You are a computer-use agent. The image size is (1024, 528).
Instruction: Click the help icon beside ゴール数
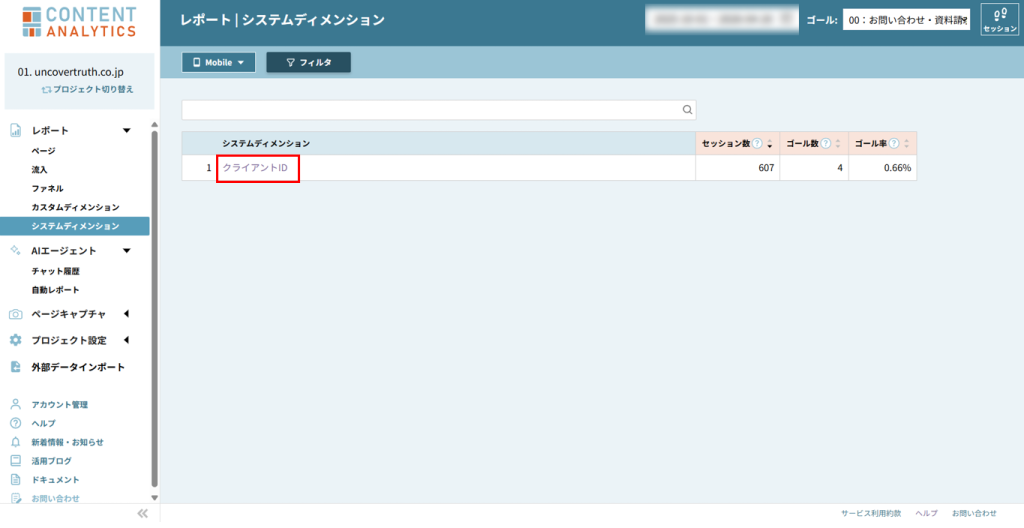coord(826,143)
